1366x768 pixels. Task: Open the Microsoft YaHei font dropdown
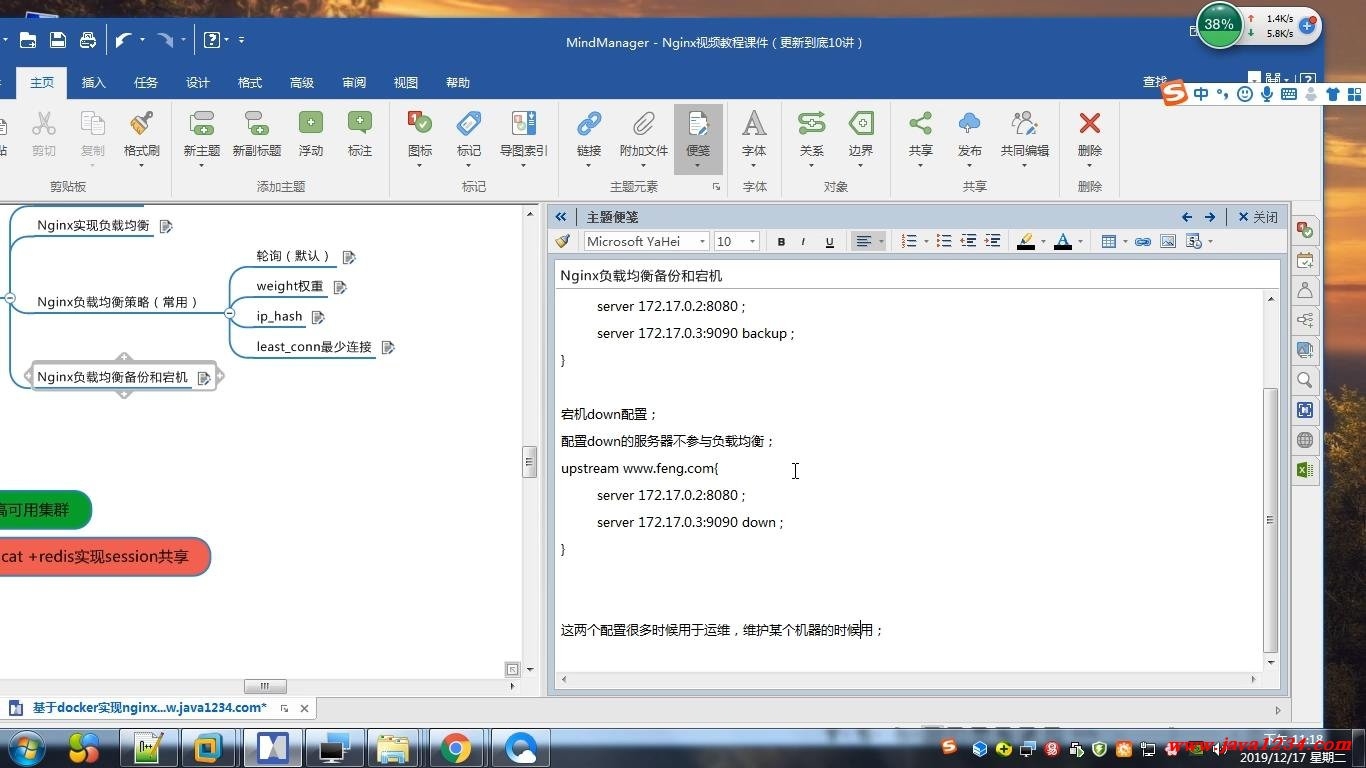click(703, 241)
